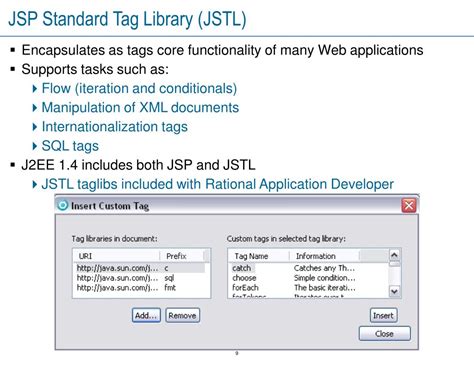
Task: Select the tag library with prefix c
Action: (x=140, y=268)
